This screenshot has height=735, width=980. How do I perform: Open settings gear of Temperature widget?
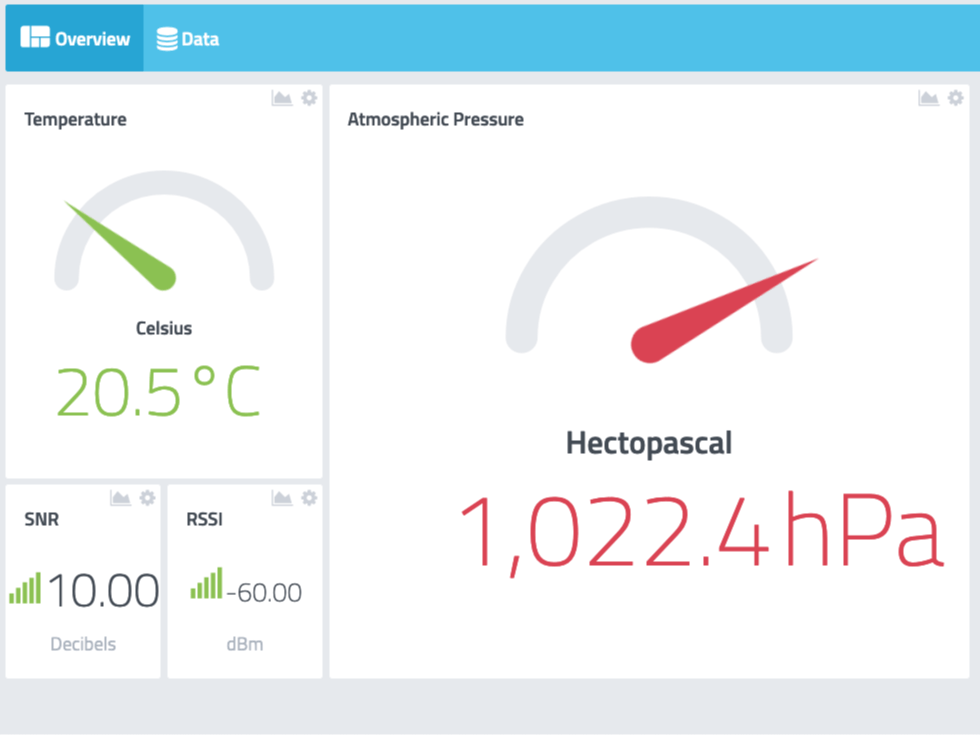click(x=309, y=98)
